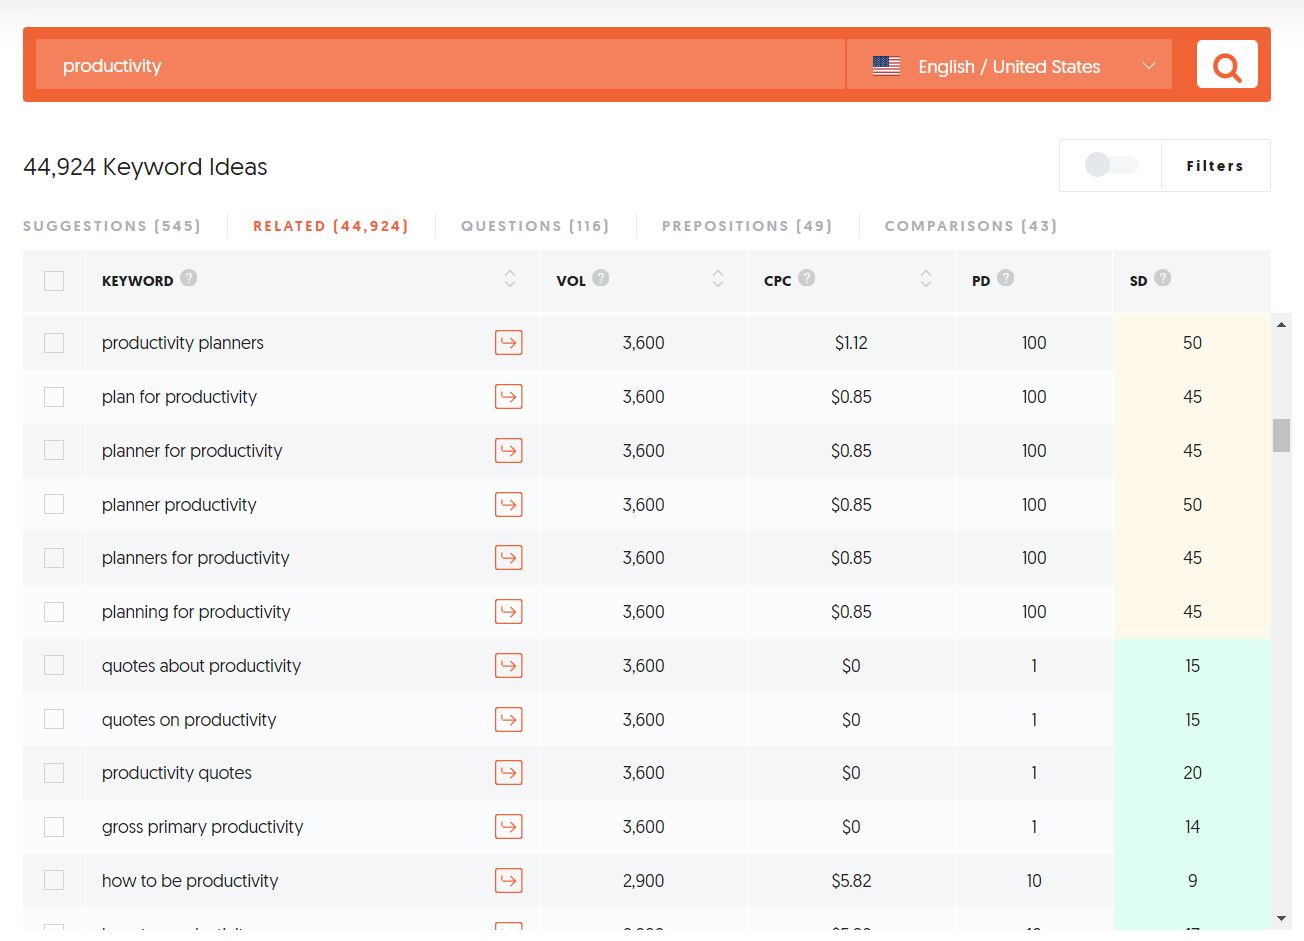Viewport: 1304px width, 941px height.
Task: Click the search magnifier icon
Action: [x=1226, y=64]
